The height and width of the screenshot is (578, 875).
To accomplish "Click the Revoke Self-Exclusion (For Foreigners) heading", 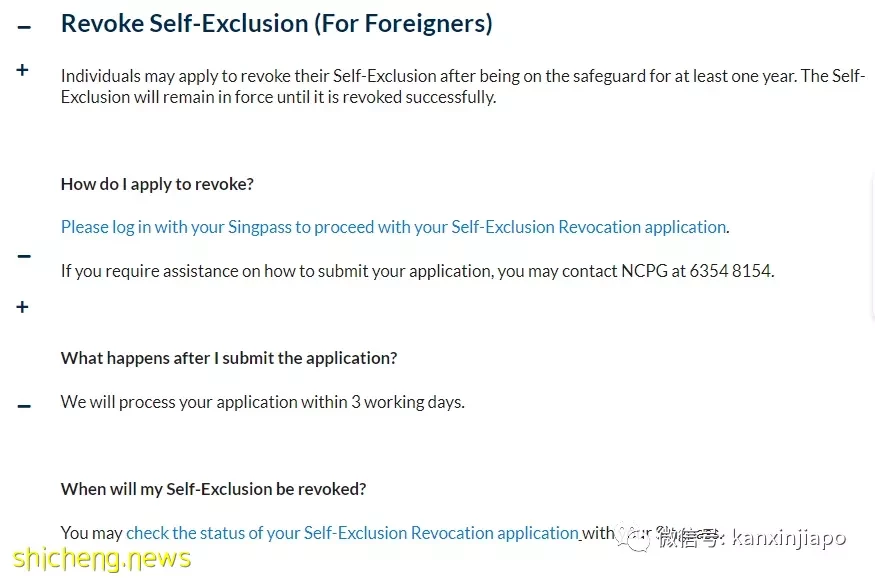I will pos(277,24).
